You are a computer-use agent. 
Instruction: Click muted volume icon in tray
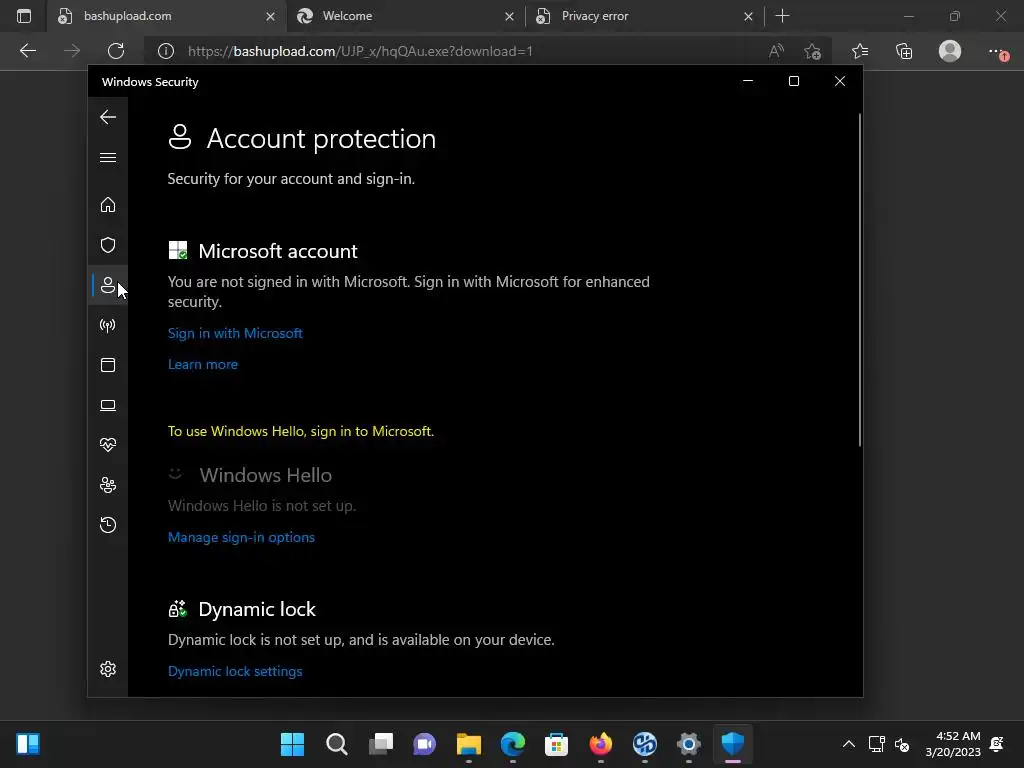pyautogui.click(x=903, y=744)
